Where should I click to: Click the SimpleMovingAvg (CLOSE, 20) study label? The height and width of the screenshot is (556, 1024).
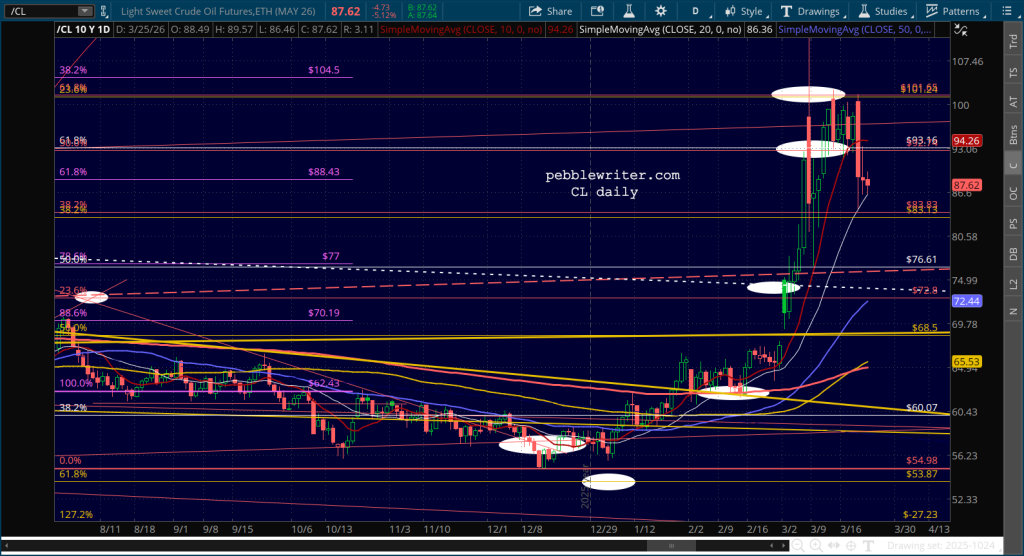[x=660, y=29]
